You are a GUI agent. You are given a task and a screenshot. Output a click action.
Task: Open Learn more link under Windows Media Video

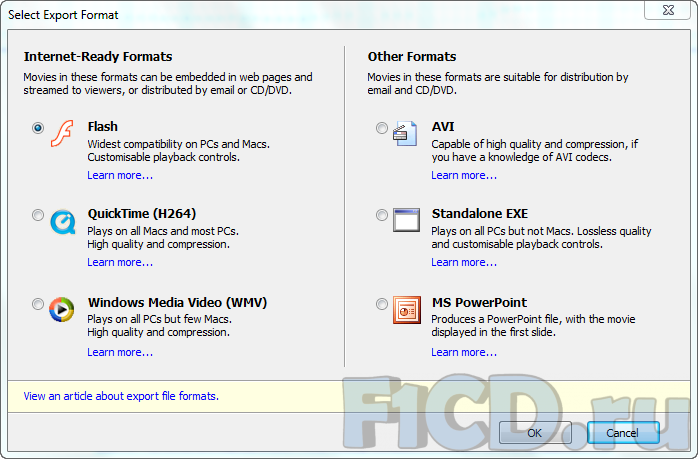pyautogui.click(x=120, y=353)
